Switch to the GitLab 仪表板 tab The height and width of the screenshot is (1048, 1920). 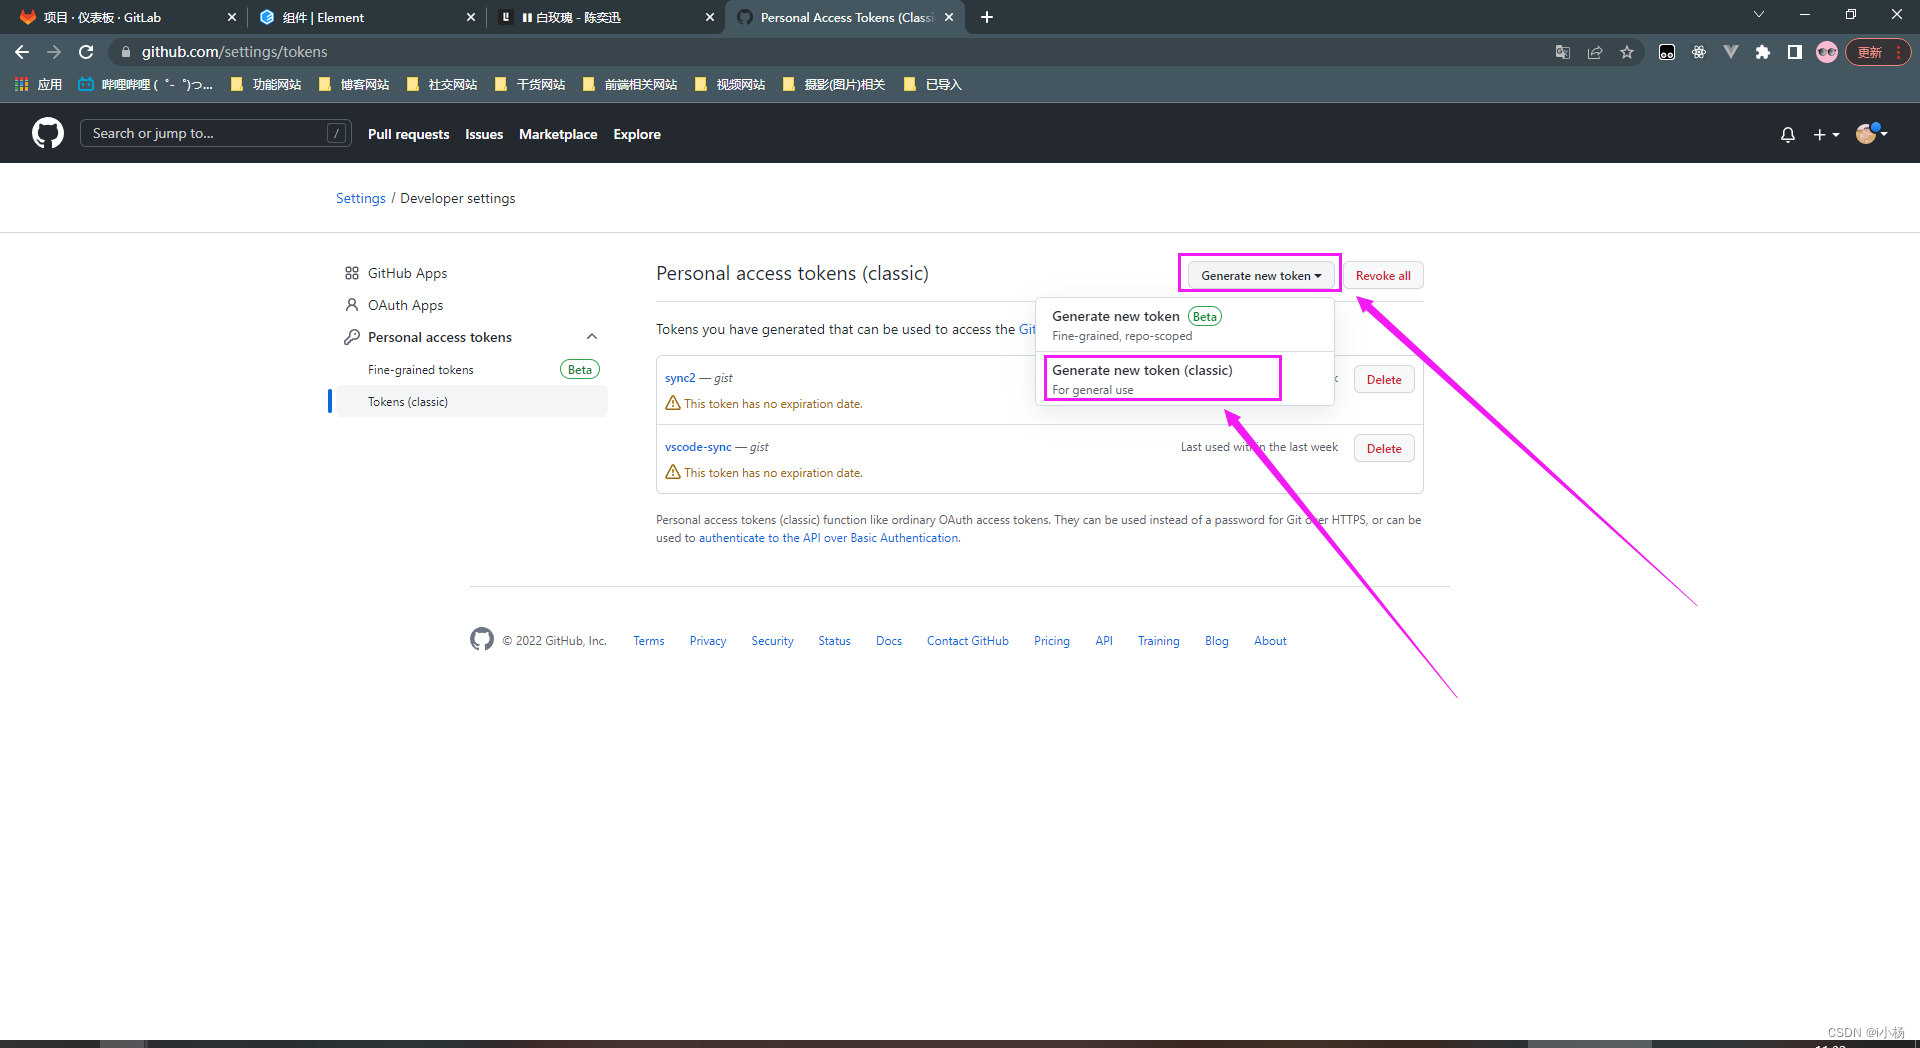[125, 17]
